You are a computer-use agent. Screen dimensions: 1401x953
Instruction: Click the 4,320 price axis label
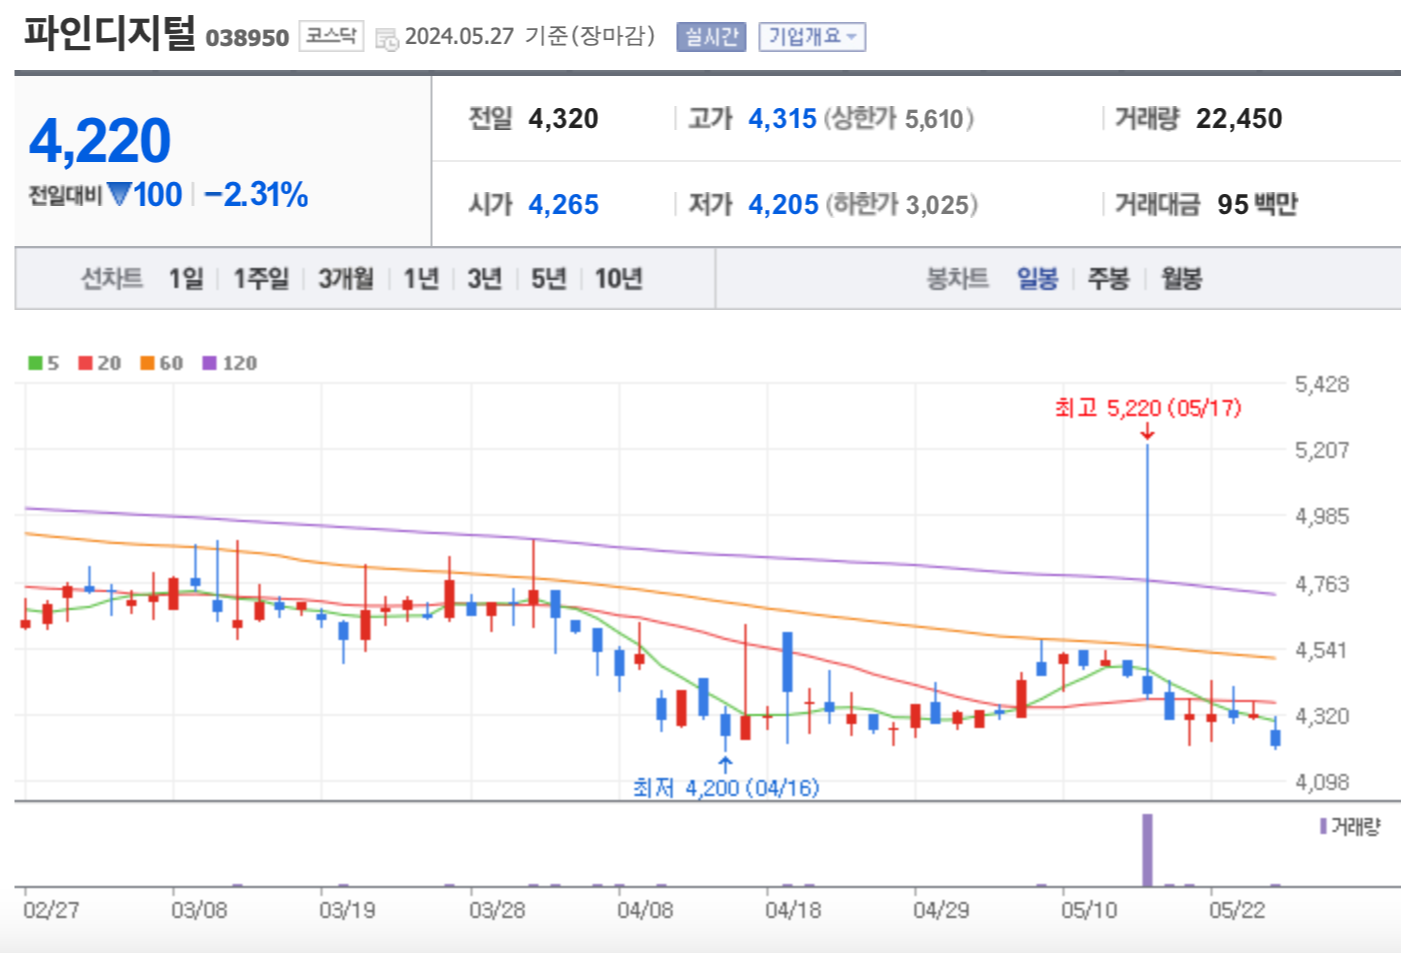coord(1322,716)
